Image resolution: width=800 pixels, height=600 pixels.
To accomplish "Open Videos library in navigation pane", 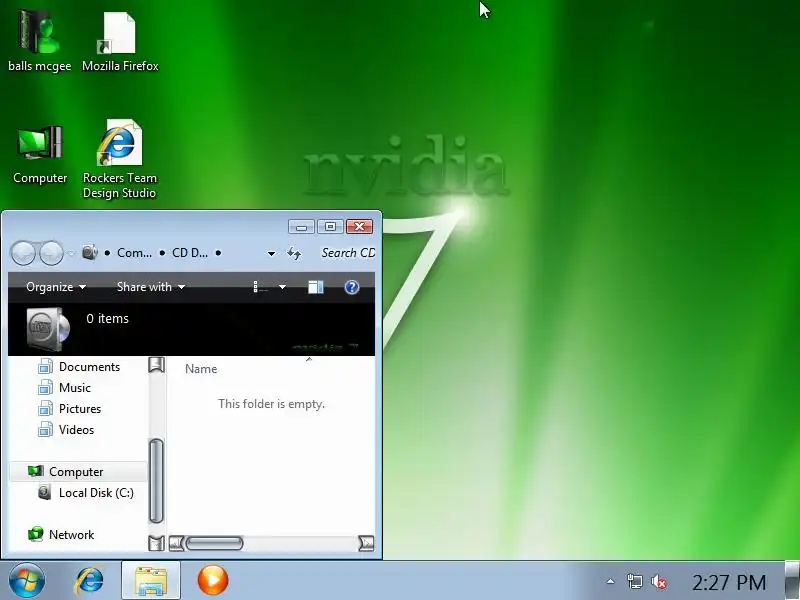I will point(76,430).
